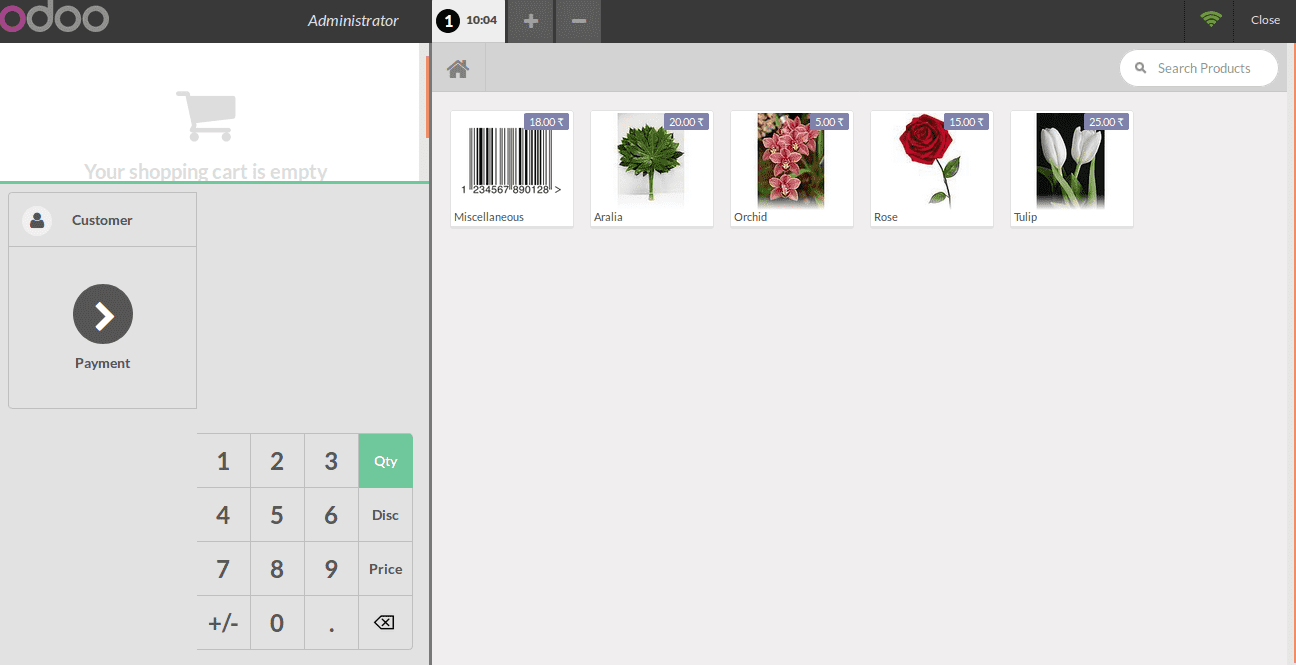The height and width of the screenshot is (665, 1296).
Task: Tap the decimal point key
Action: [331, 623]
